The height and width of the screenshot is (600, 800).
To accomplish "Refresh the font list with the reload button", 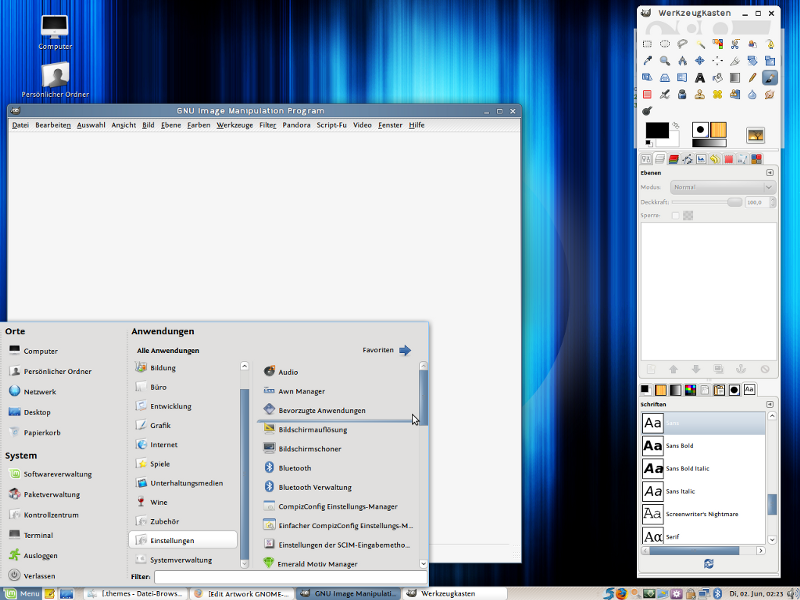I will coord(709,563).
